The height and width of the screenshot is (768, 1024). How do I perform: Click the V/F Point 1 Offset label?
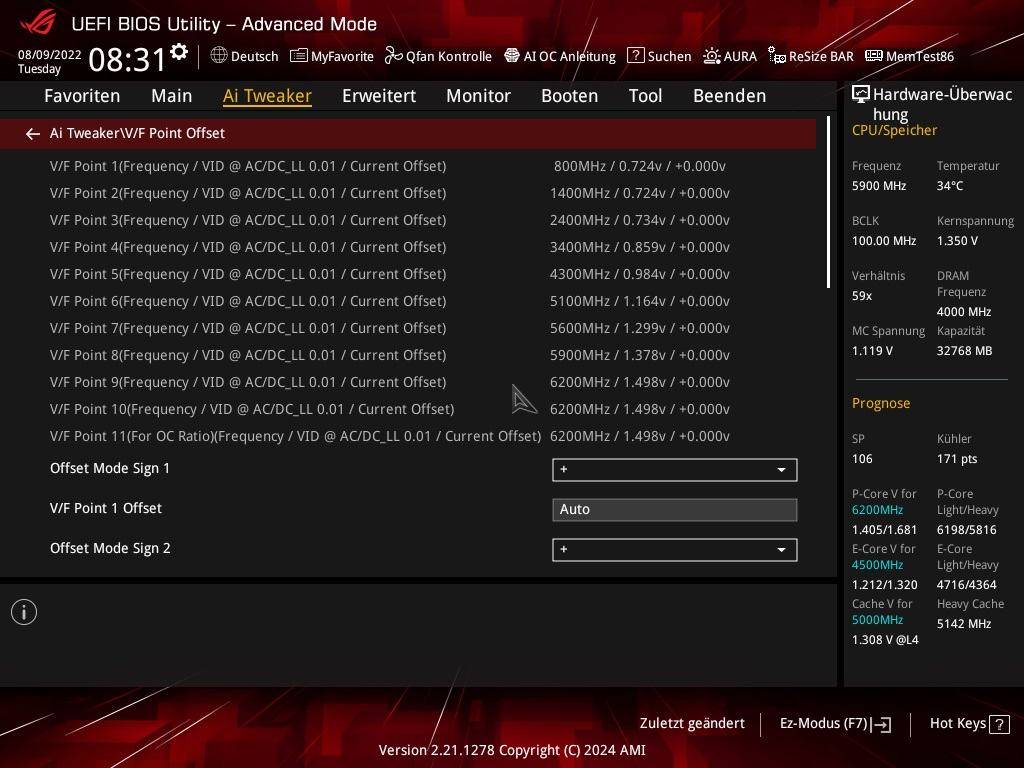106,508
